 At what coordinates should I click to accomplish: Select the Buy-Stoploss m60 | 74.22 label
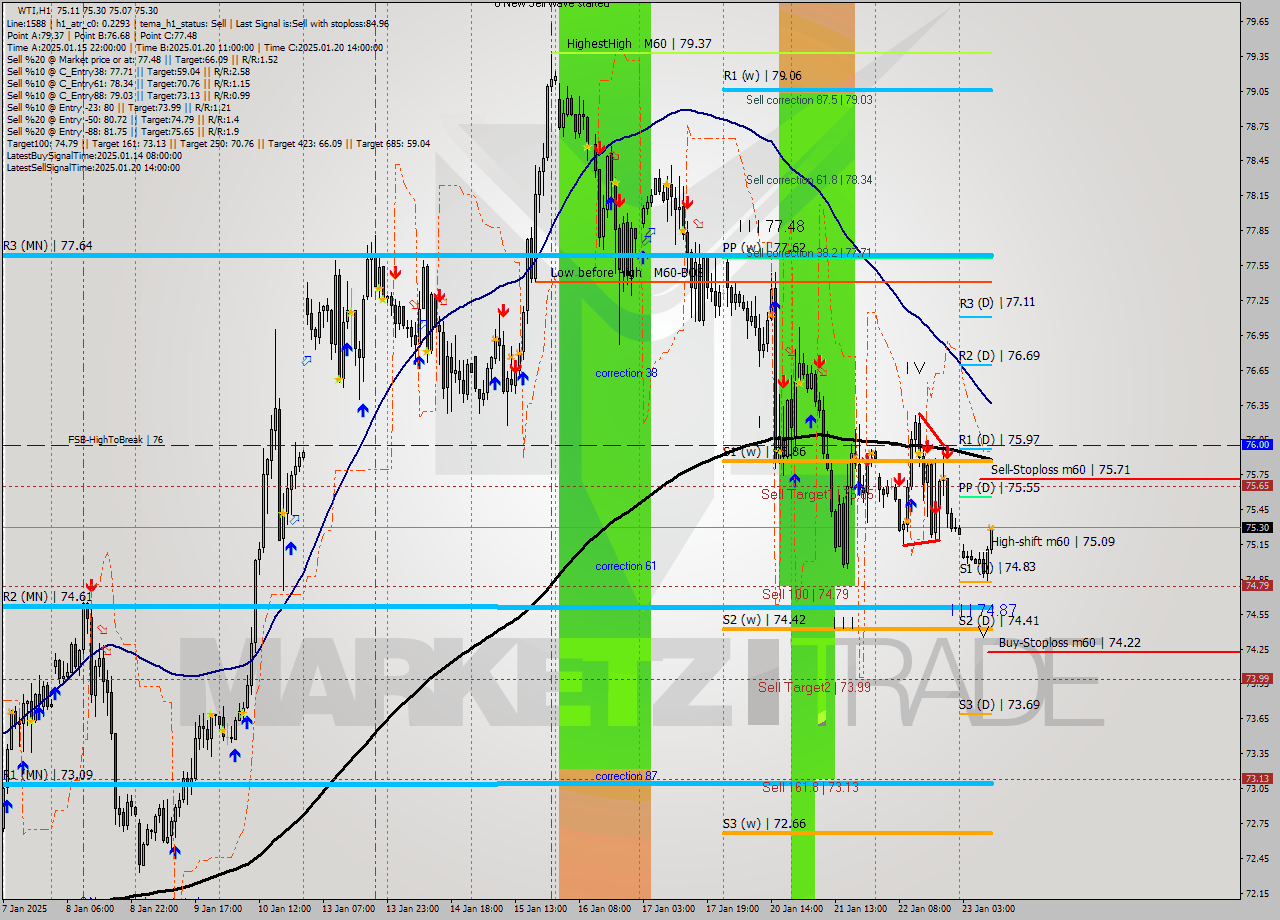[x=1070, y=643]
